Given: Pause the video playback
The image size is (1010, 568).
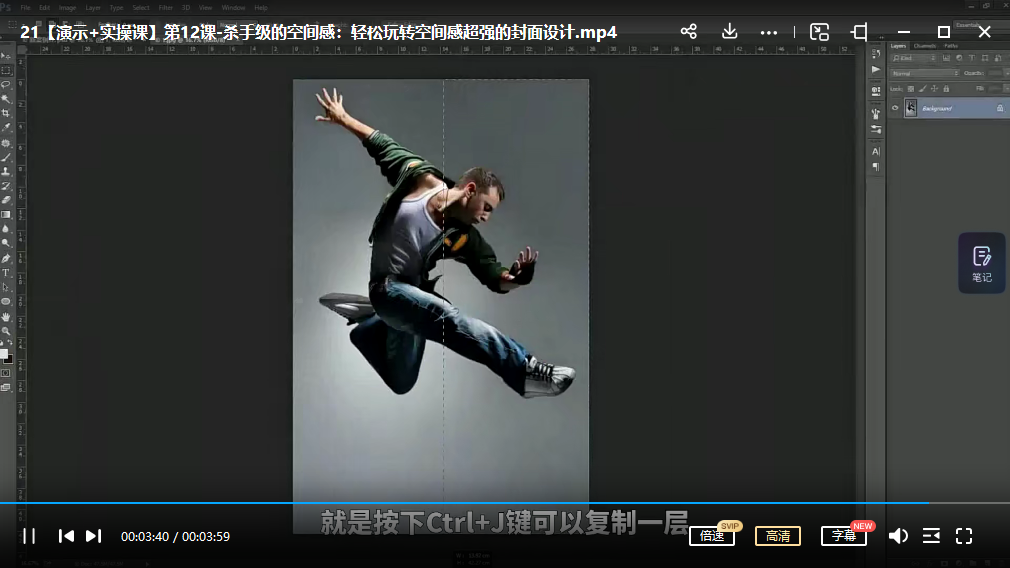Looking at the screenshot, I should tap(29, 536).
